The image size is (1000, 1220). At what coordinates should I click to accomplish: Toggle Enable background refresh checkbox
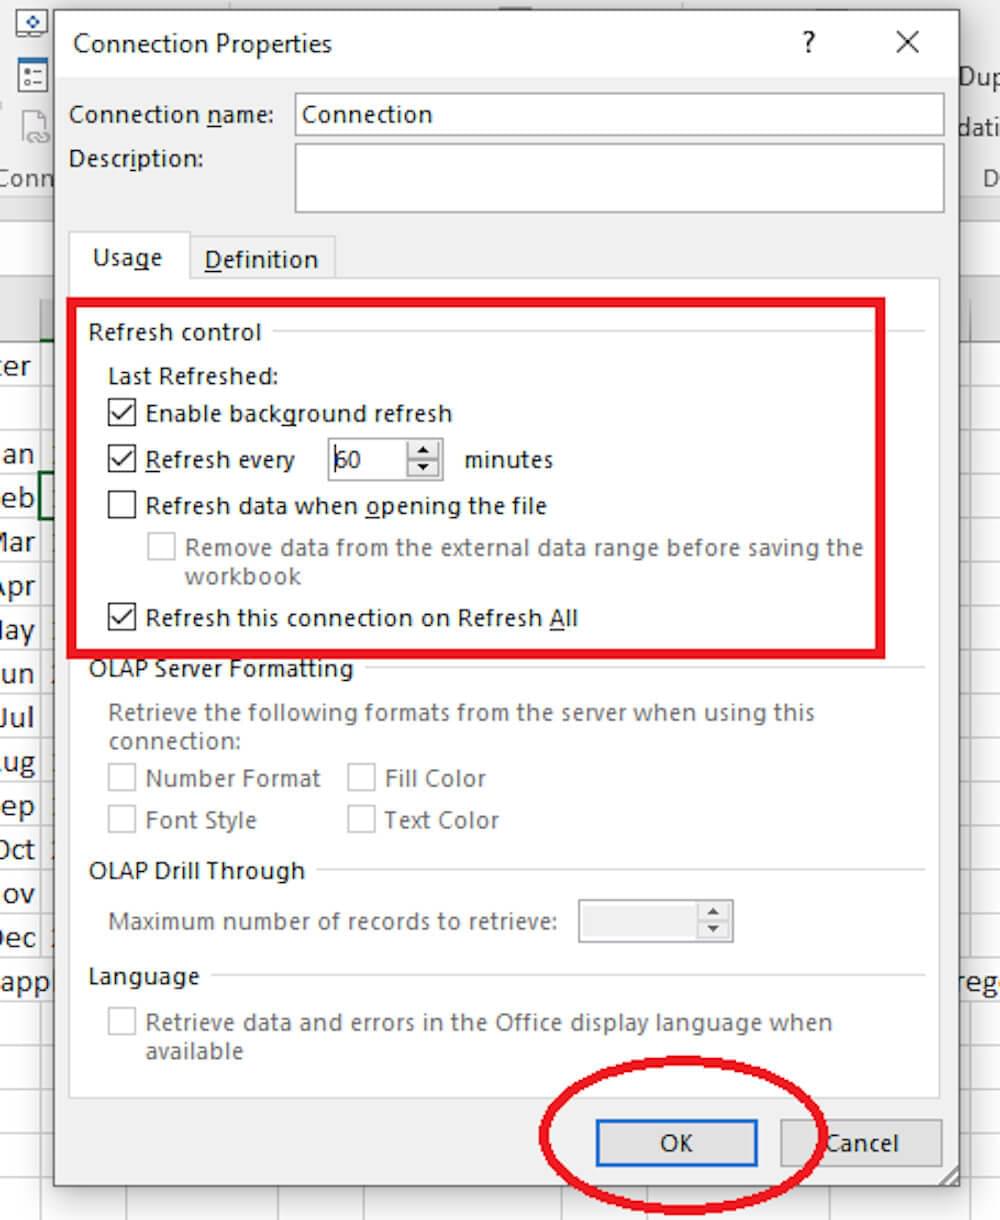pos(122,413)
